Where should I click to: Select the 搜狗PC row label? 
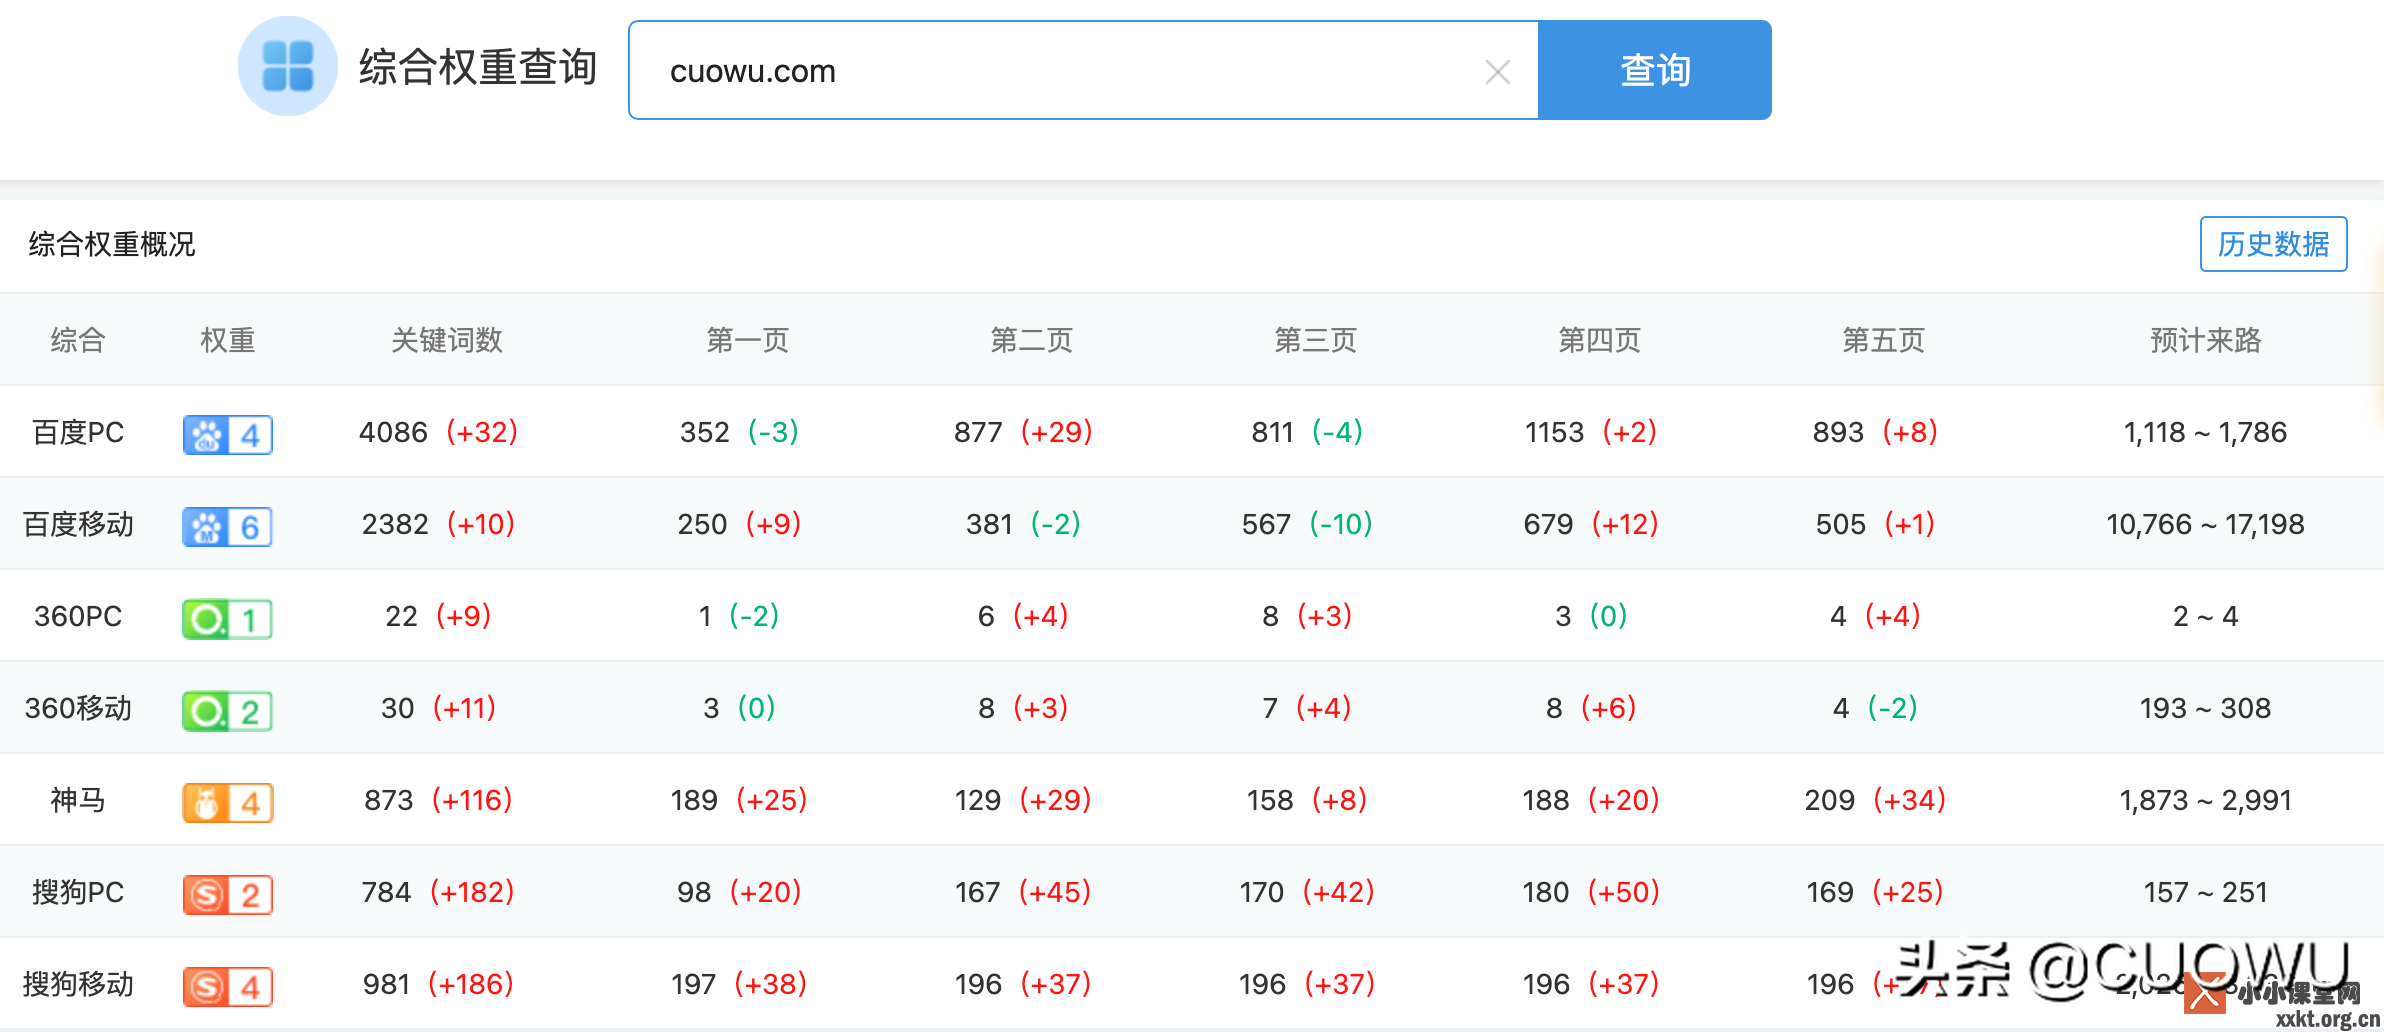click(78, 892)
